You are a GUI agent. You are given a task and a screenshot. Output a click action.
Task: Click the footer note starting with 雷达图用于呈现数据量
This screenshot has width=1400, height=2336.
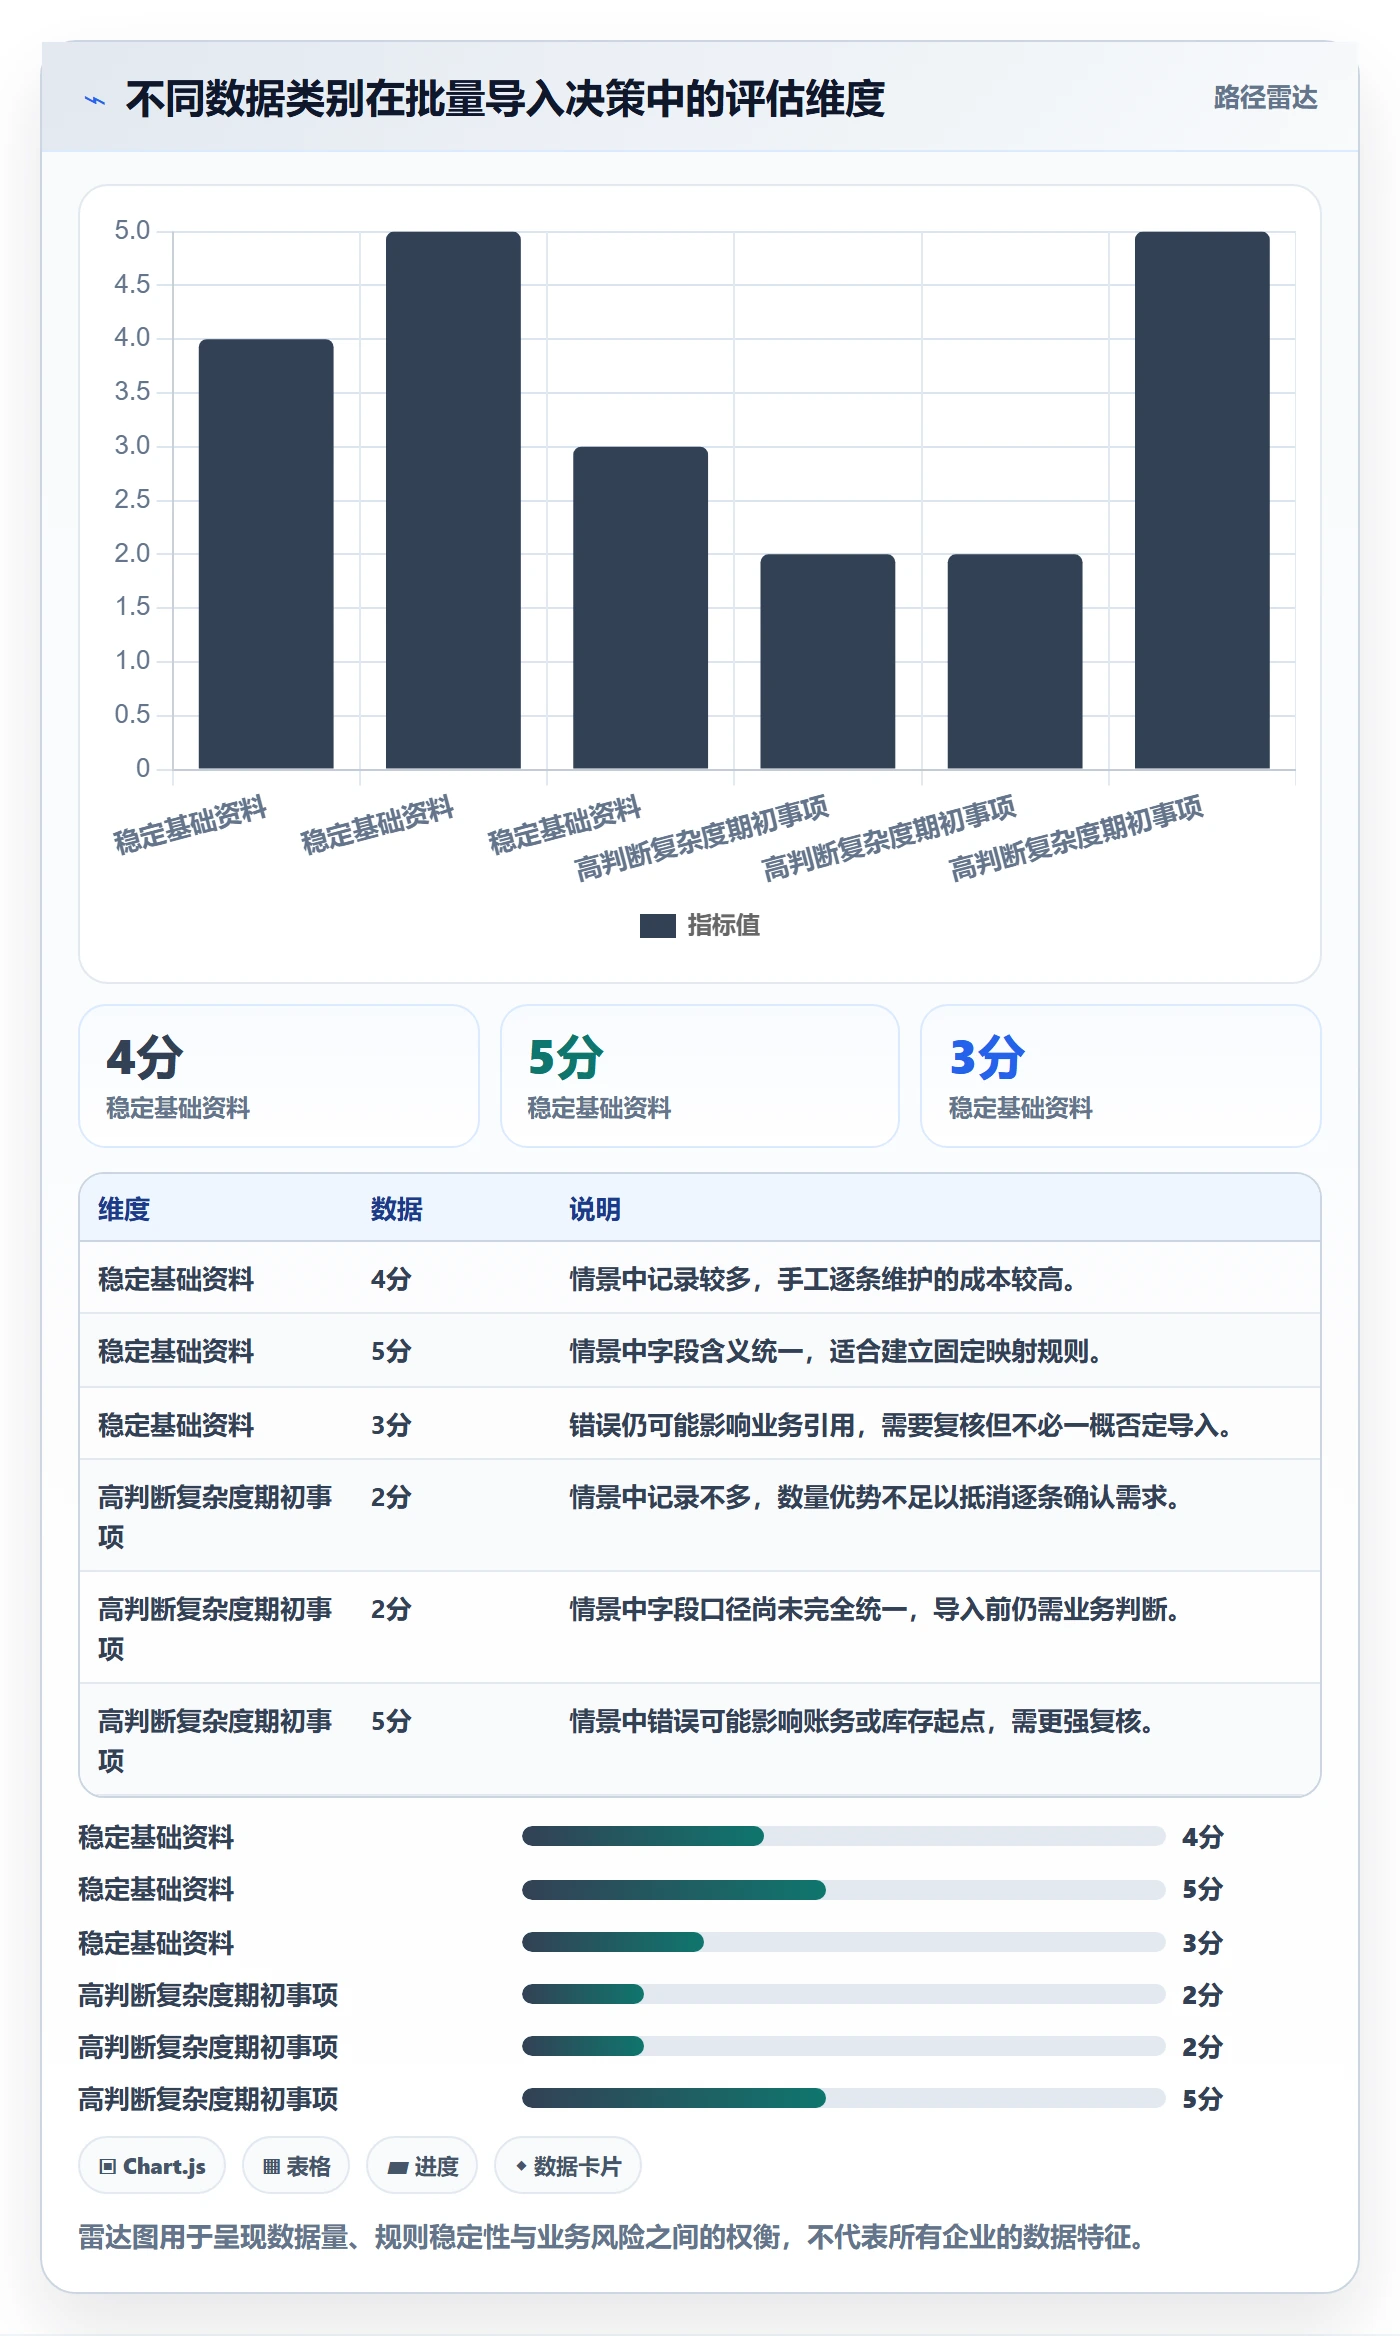tap(614, 2237)
